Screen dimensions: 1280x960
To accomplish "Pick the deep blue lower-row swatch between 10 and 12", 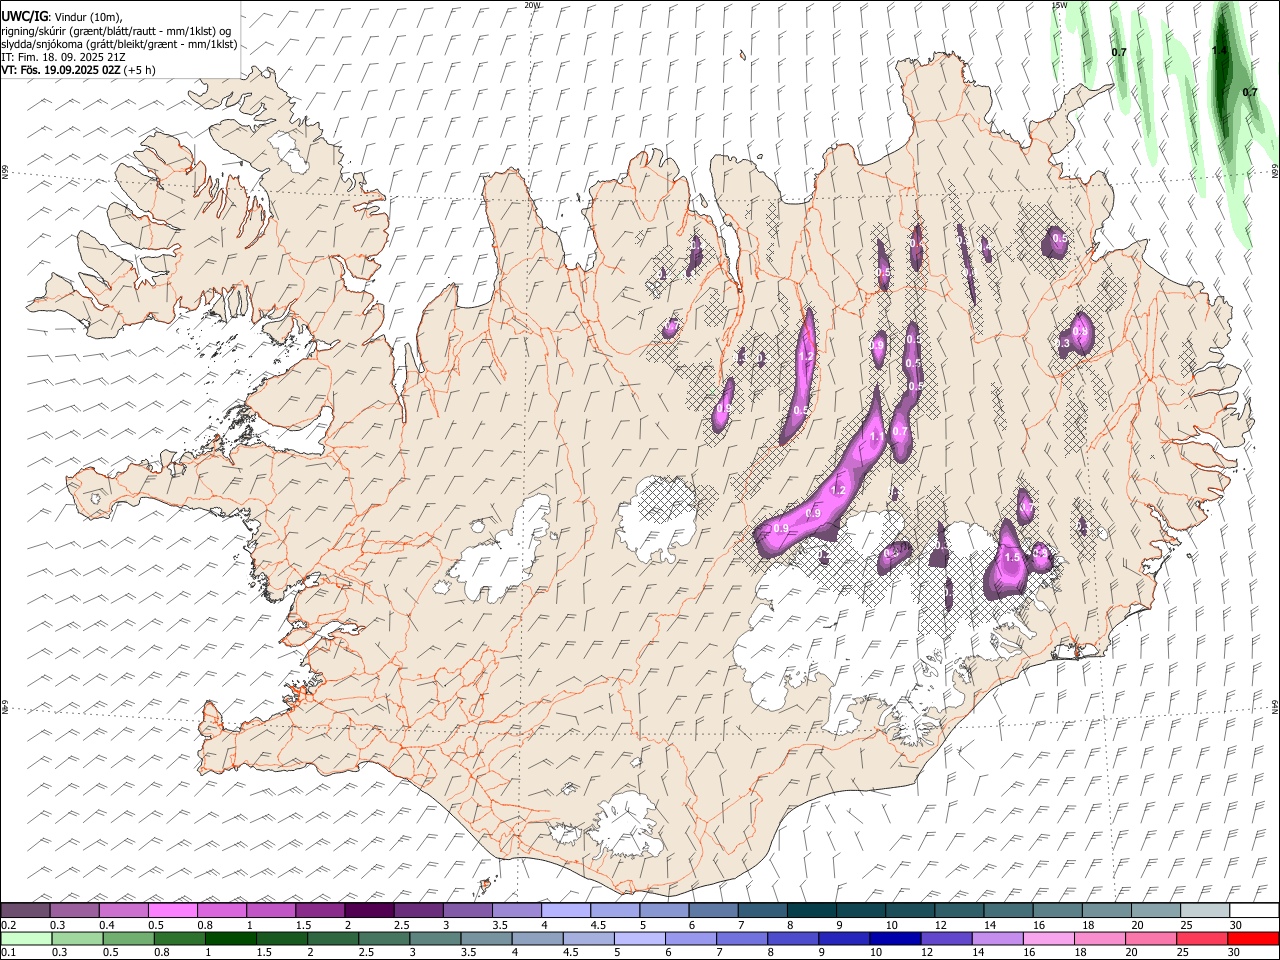I will tap(895, 938).
